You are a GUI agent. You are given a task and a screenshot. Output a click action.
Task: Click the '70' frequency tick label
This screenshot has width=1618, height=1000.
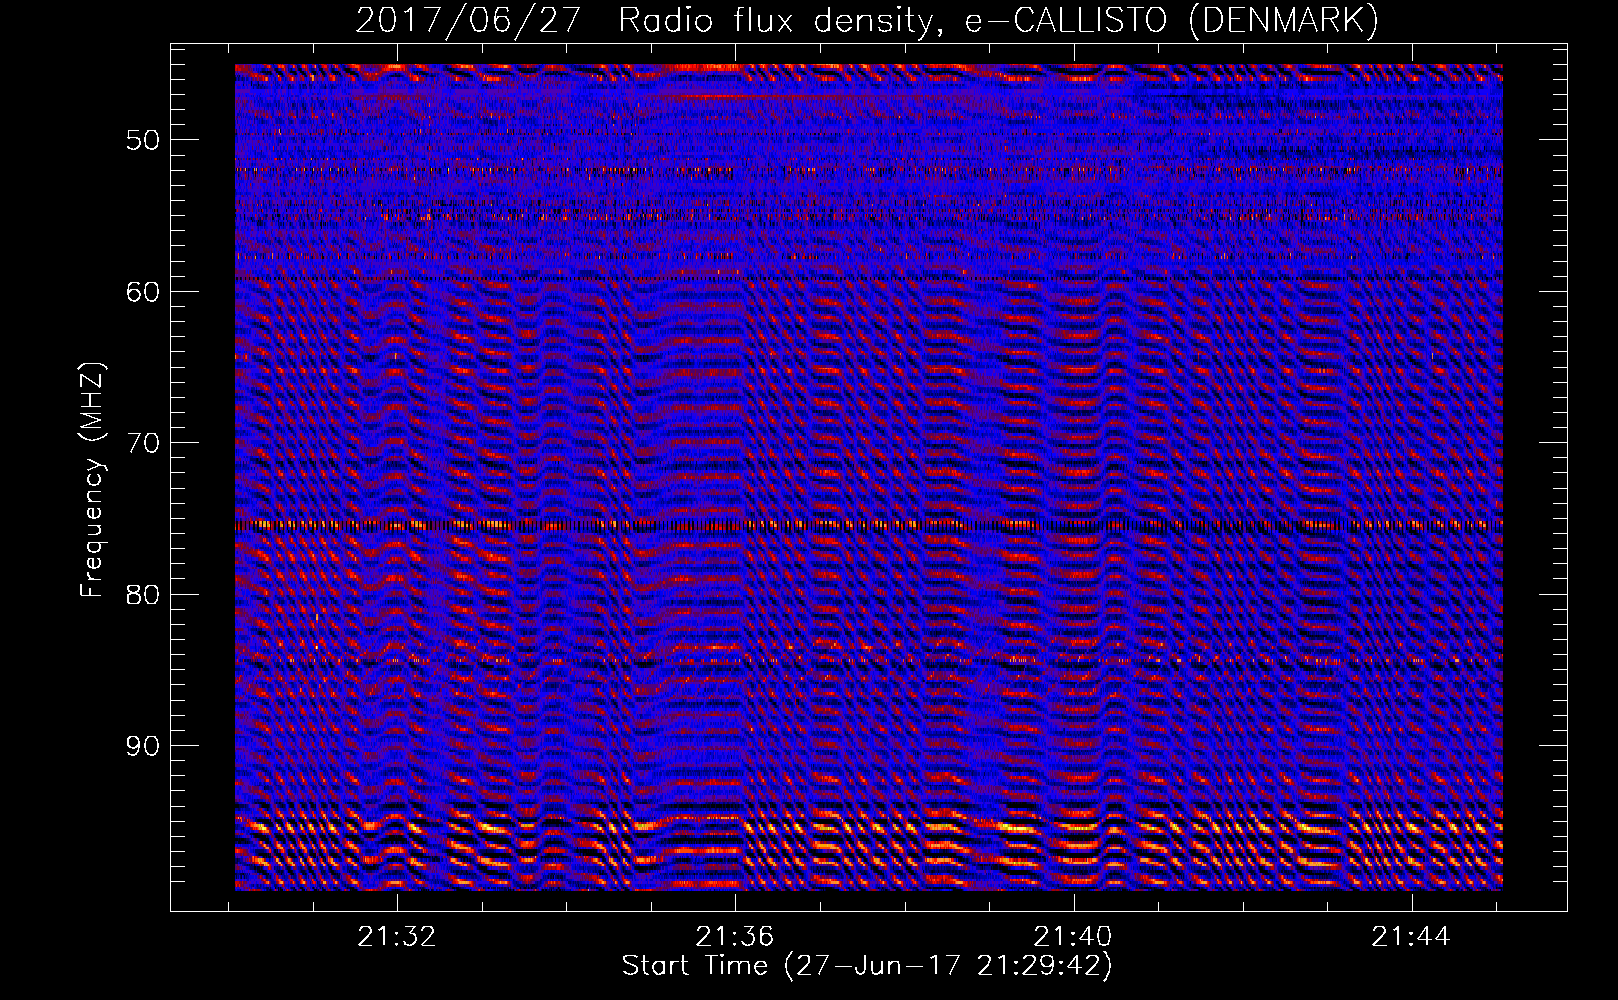(x=143, y=443)
